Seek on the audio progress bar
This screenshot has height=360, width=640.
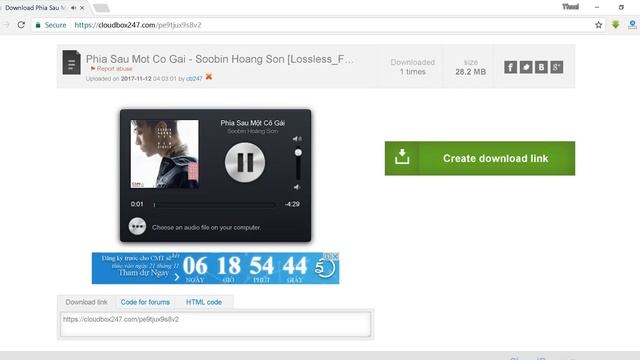214,204
